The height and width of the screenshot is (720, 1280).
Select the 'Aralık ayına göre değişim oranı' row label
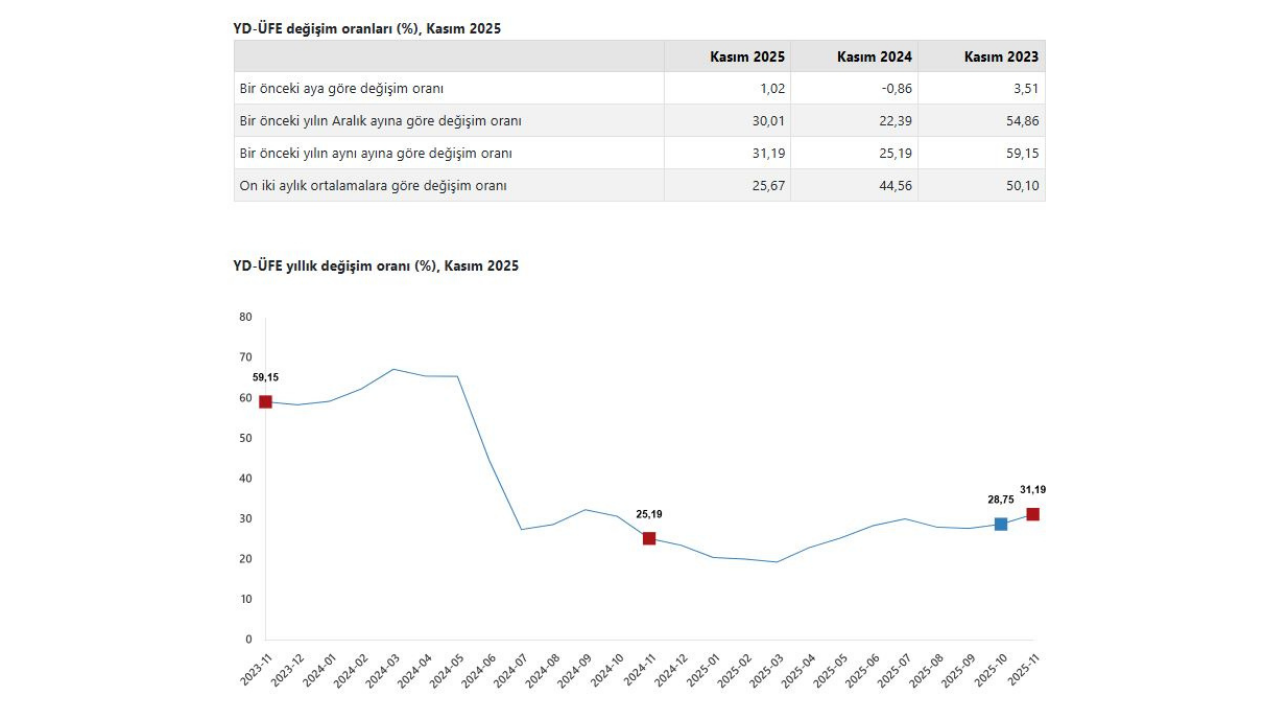click(380, 121)
